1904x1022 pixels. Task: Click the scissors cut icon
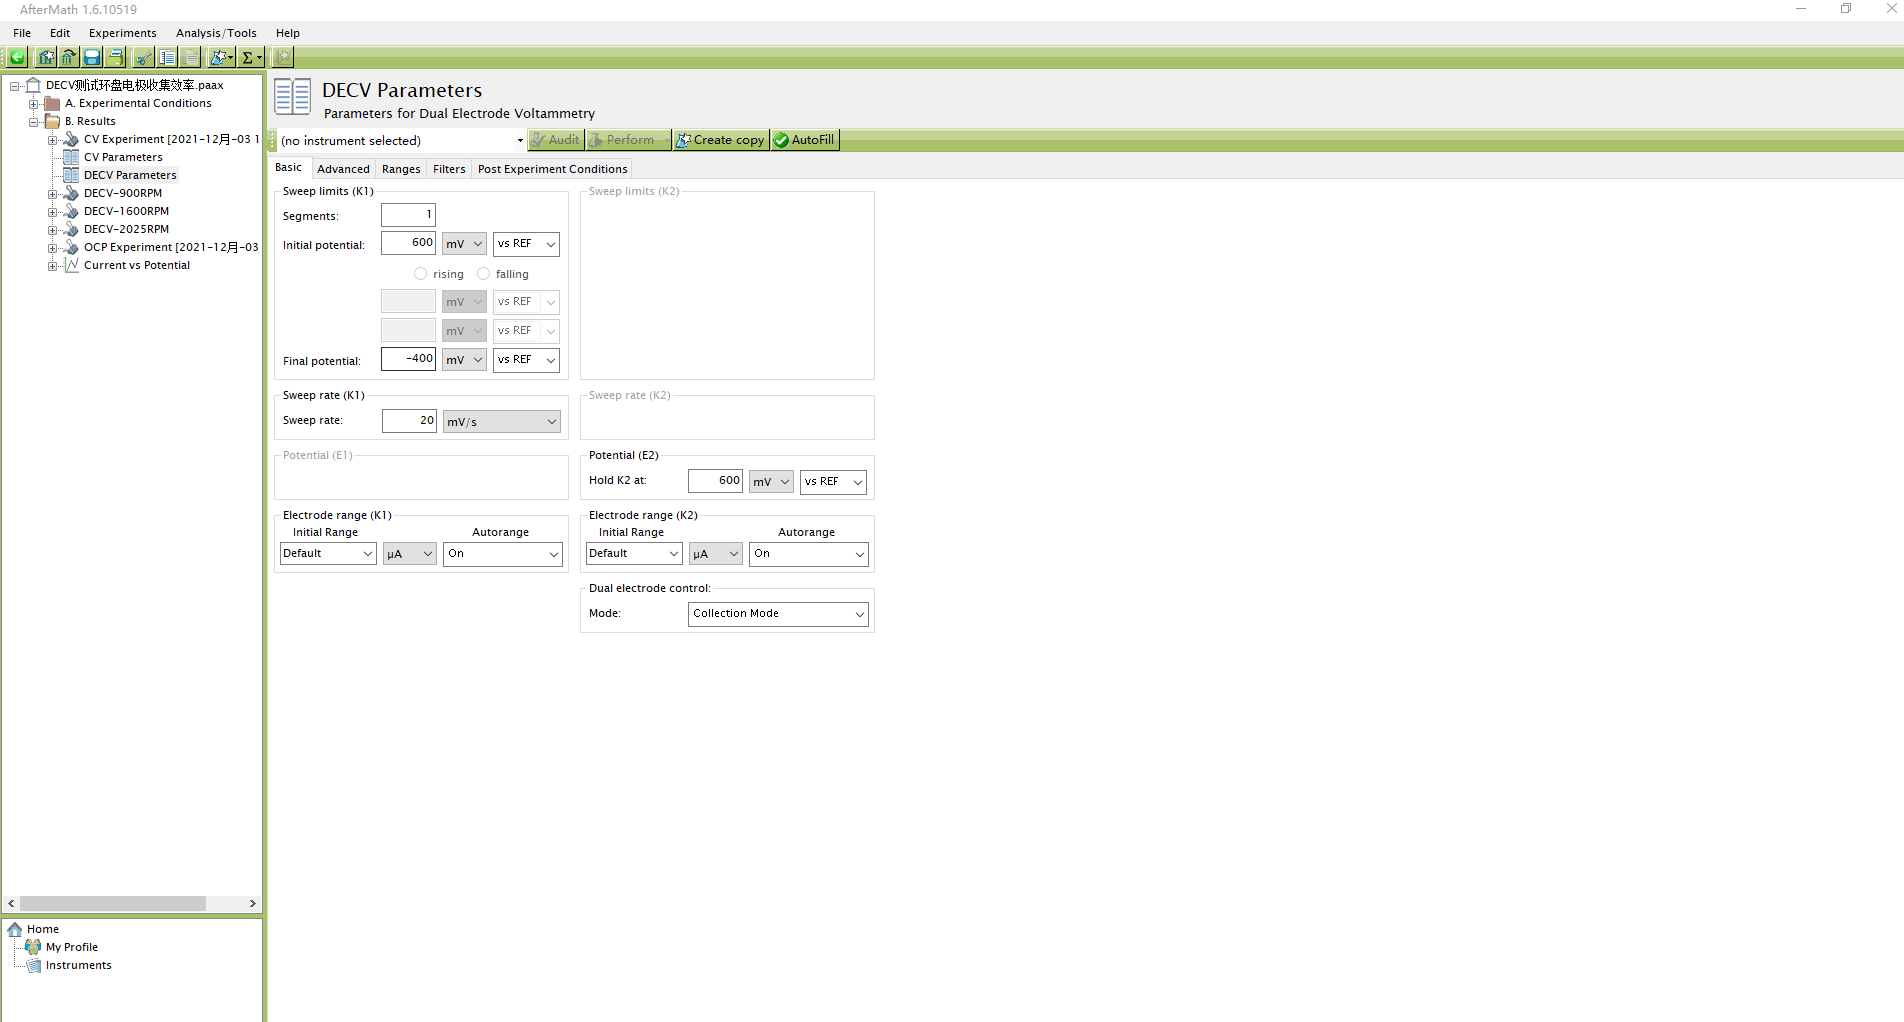pyautogui.click(x=144, y=57)
